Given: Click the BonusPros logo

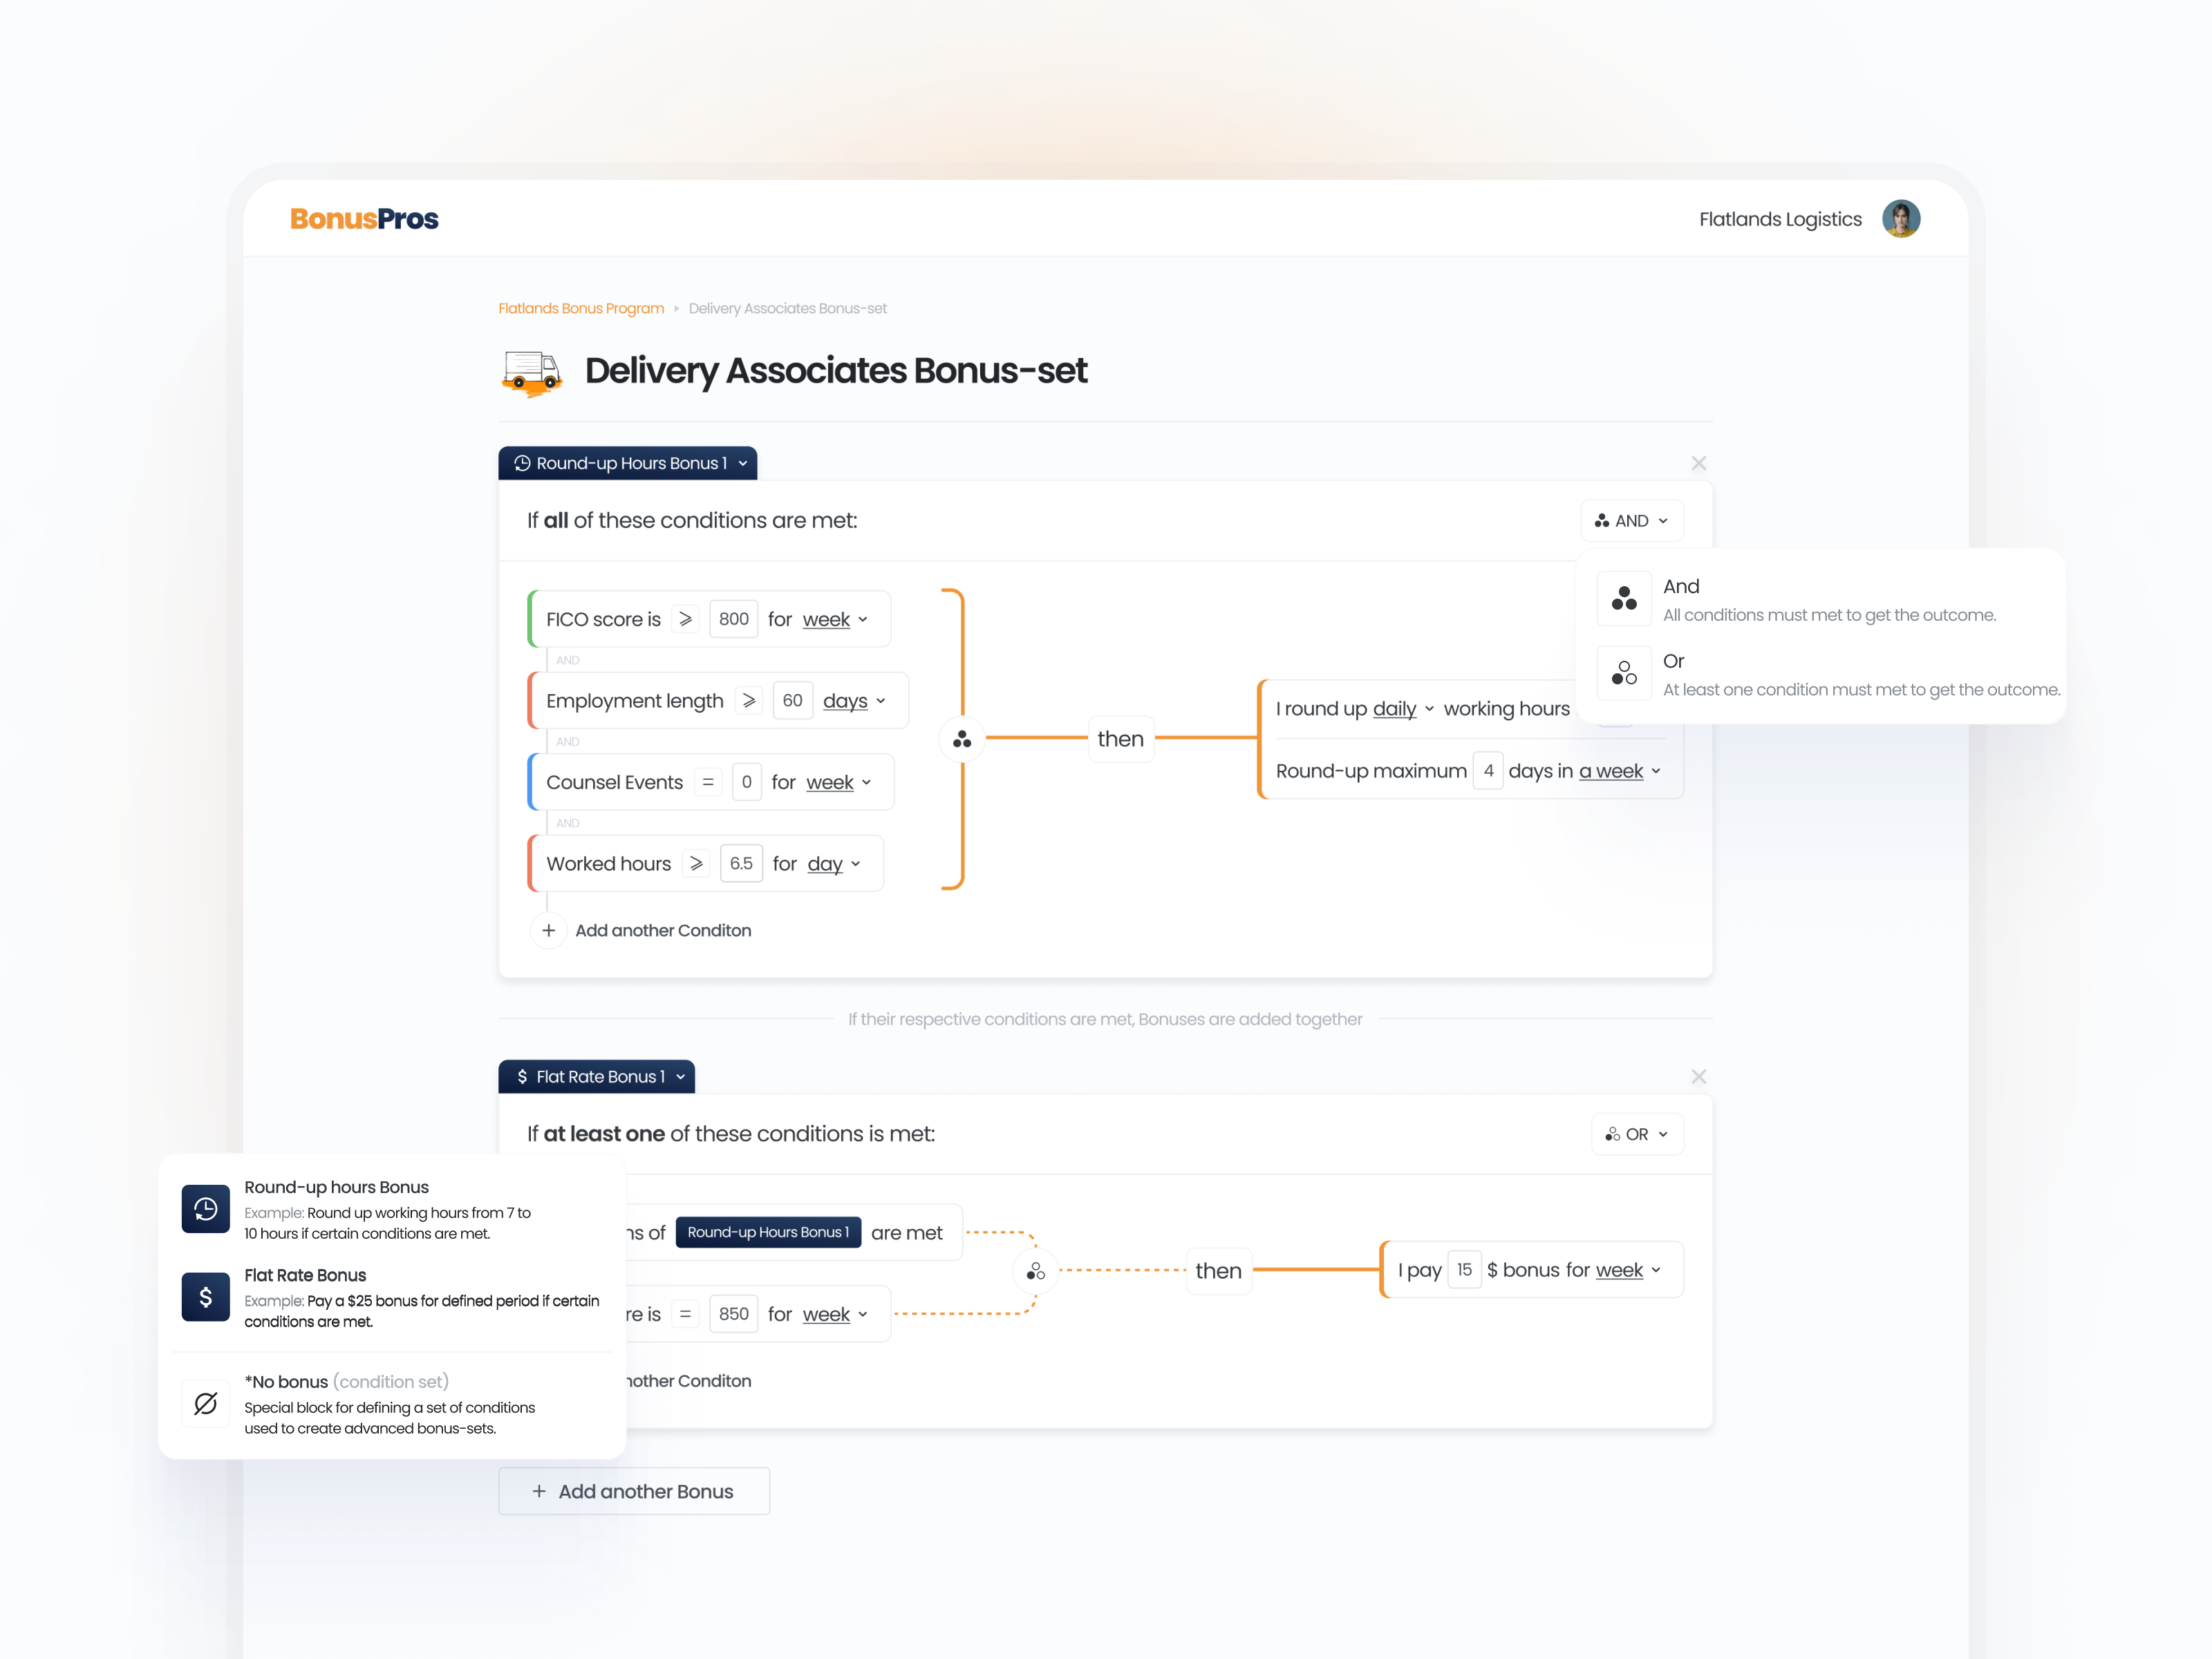Looking at the screenshot, I should [364, 219].
